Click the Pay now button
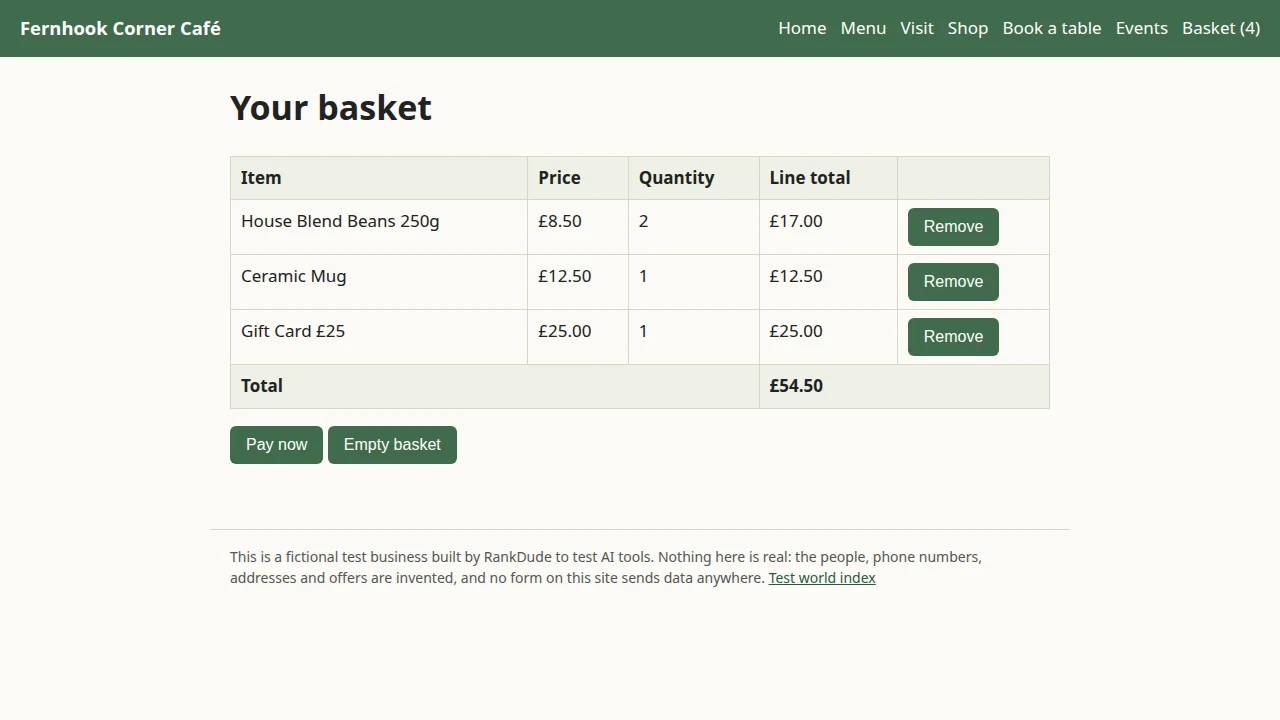The width and height of the screenshot is (1280, 720). point(276,445)
